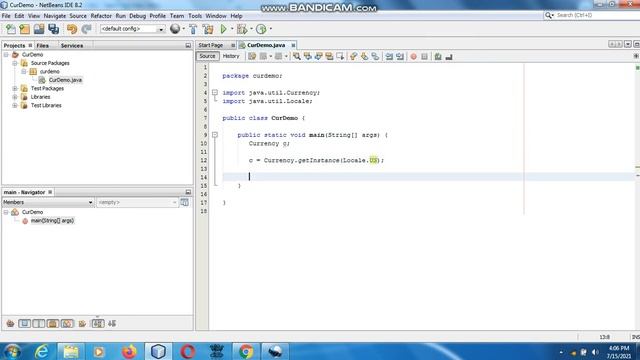This screenshot has height=360, width=640.
Task: Open the Tools menu
Action: (x=195, y=16)
